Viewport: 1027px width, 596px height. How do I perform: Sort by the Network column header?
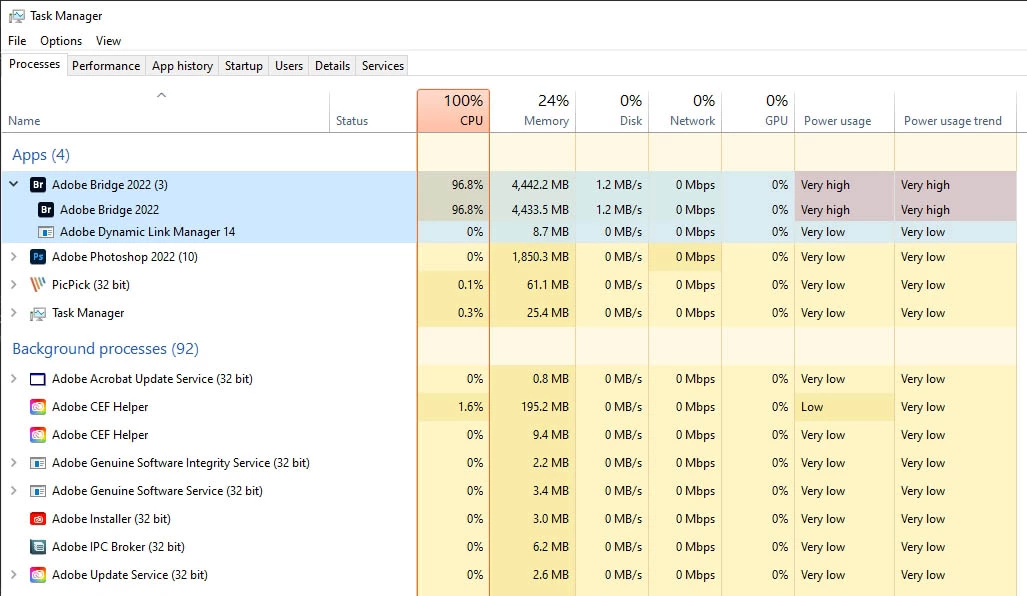coord(685,111)
